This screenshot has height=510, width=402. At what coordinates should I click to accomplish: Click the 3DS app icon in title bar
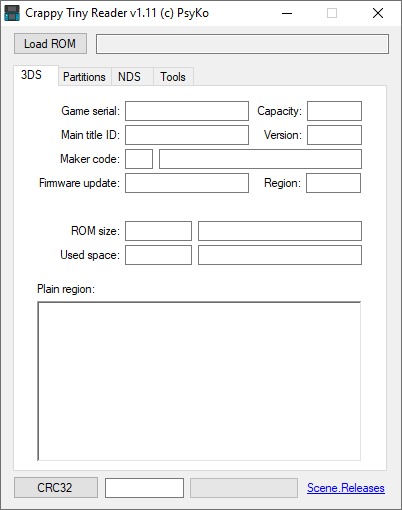12,13
